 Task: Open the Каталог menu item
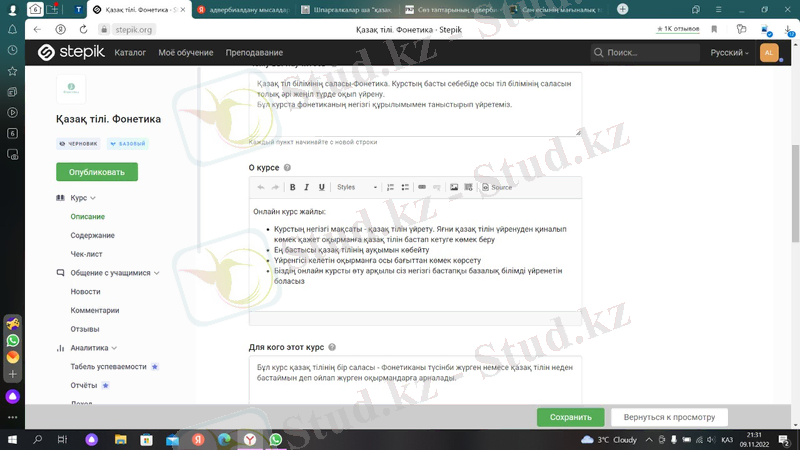[130, 53]
